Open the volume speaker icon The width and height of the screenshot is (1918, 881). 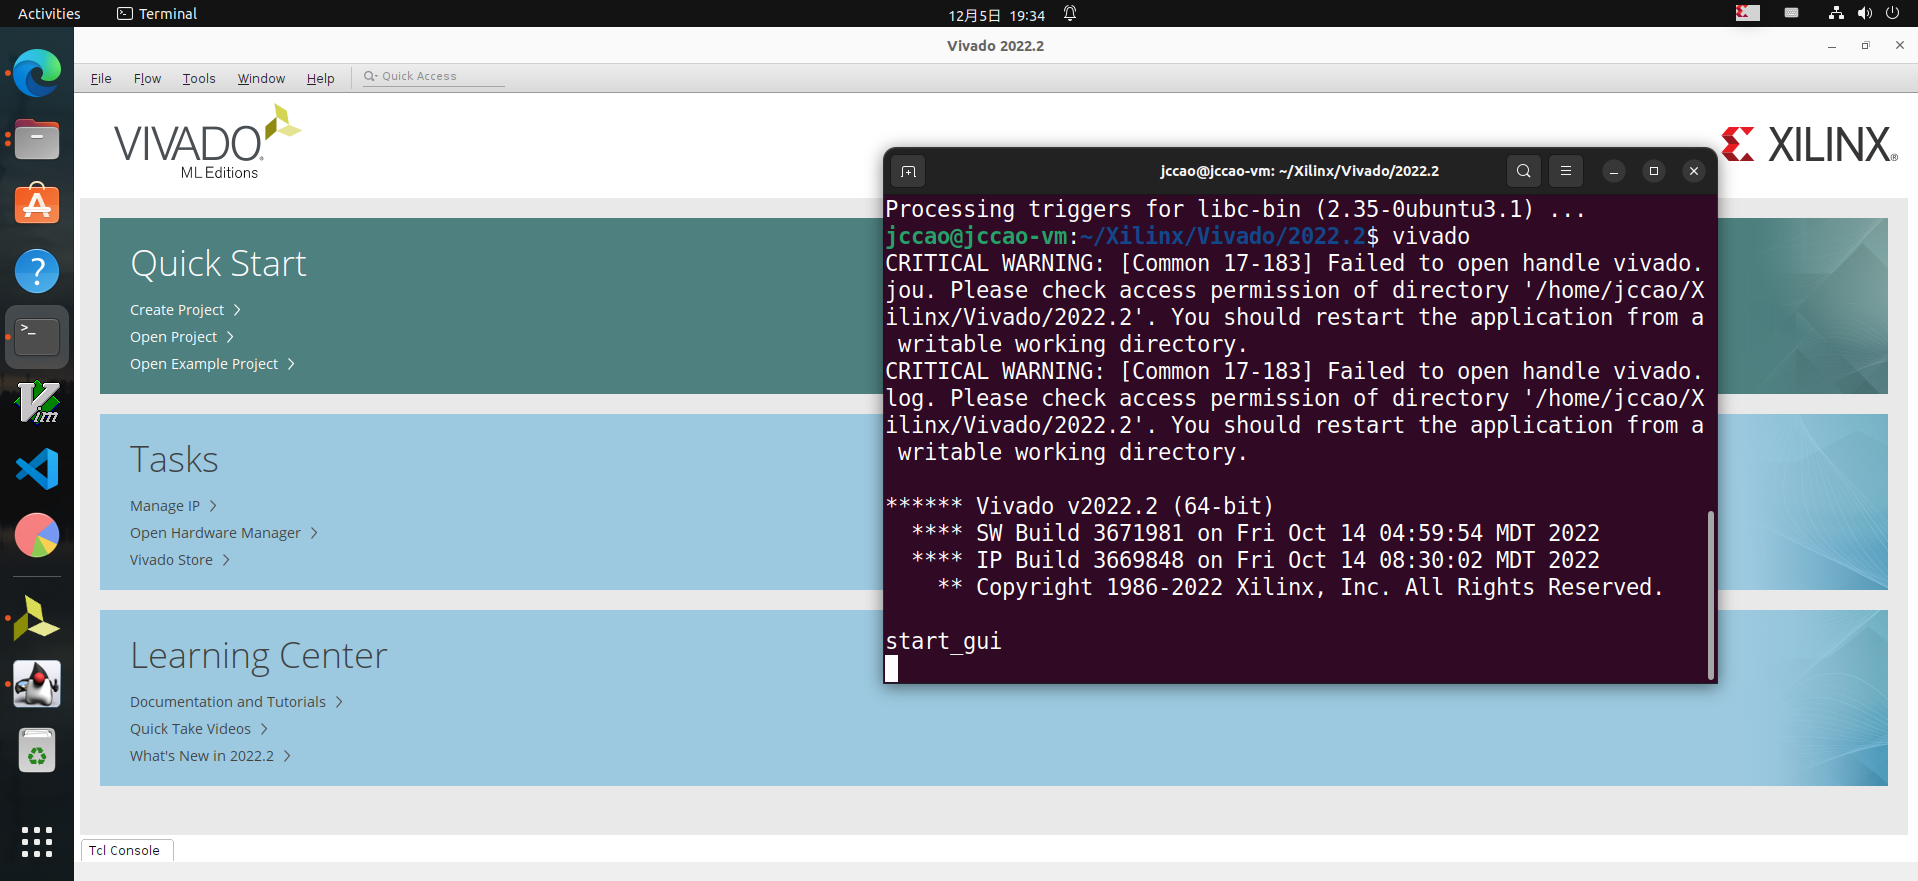pos(1864,13)
